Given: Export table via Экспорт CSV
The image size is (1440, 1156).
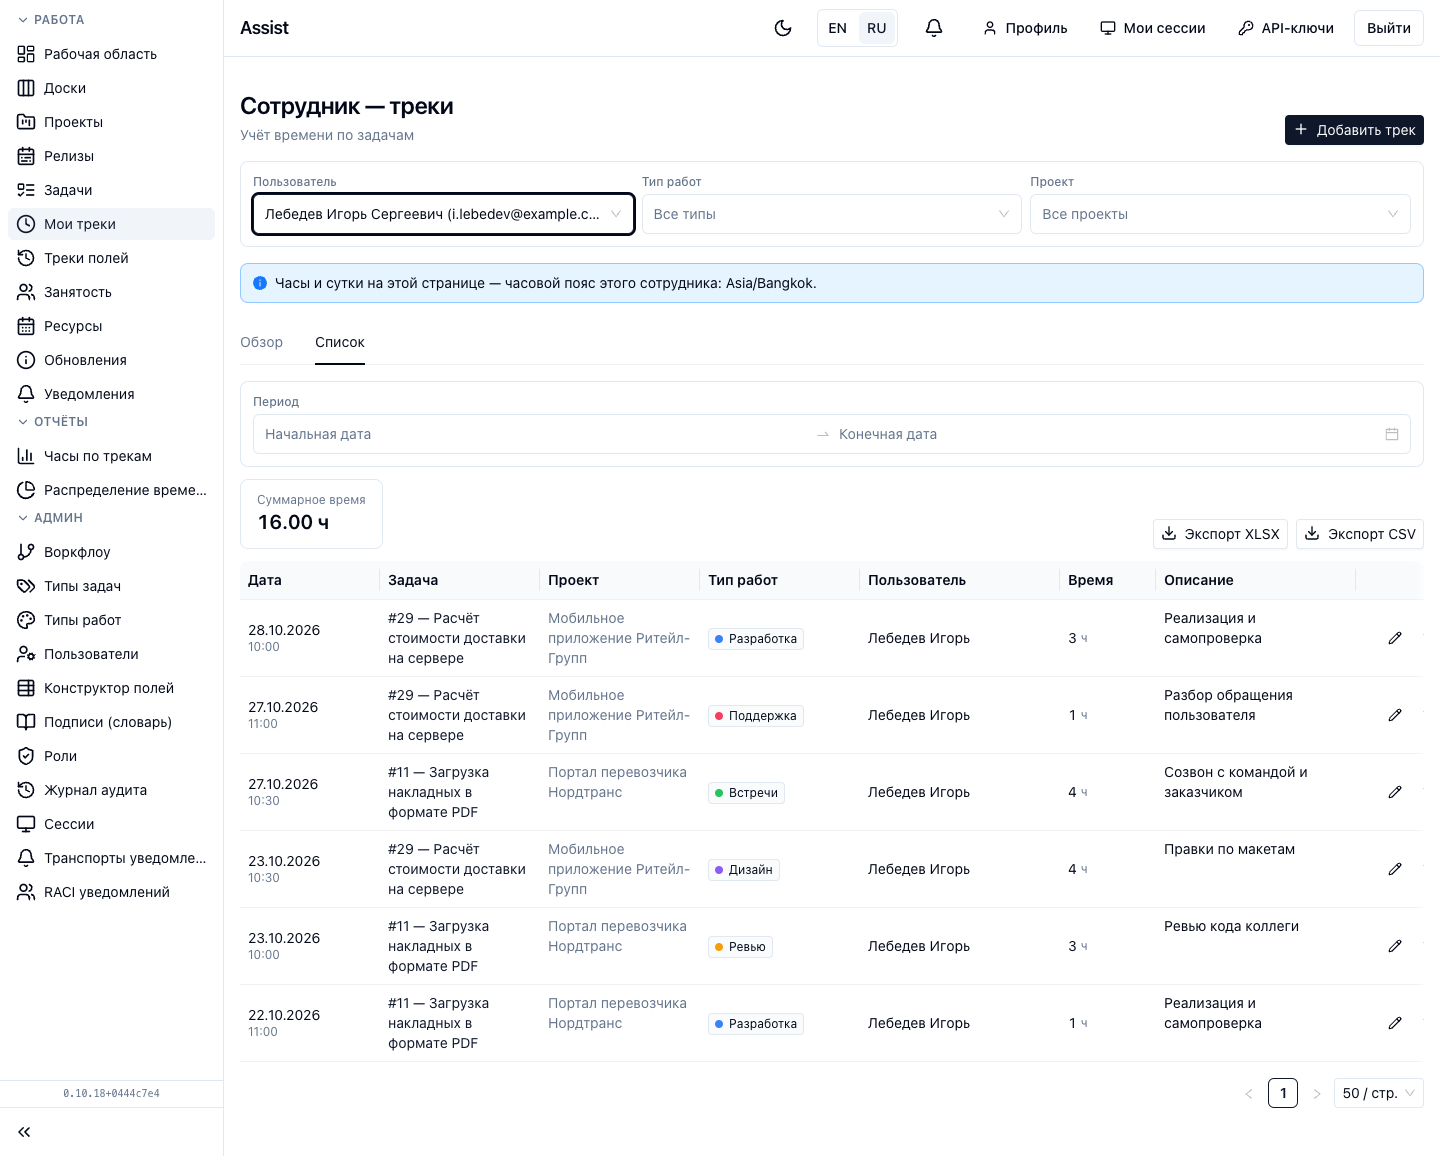Looking at the screenshot, I should click(x=1360, y=534).
